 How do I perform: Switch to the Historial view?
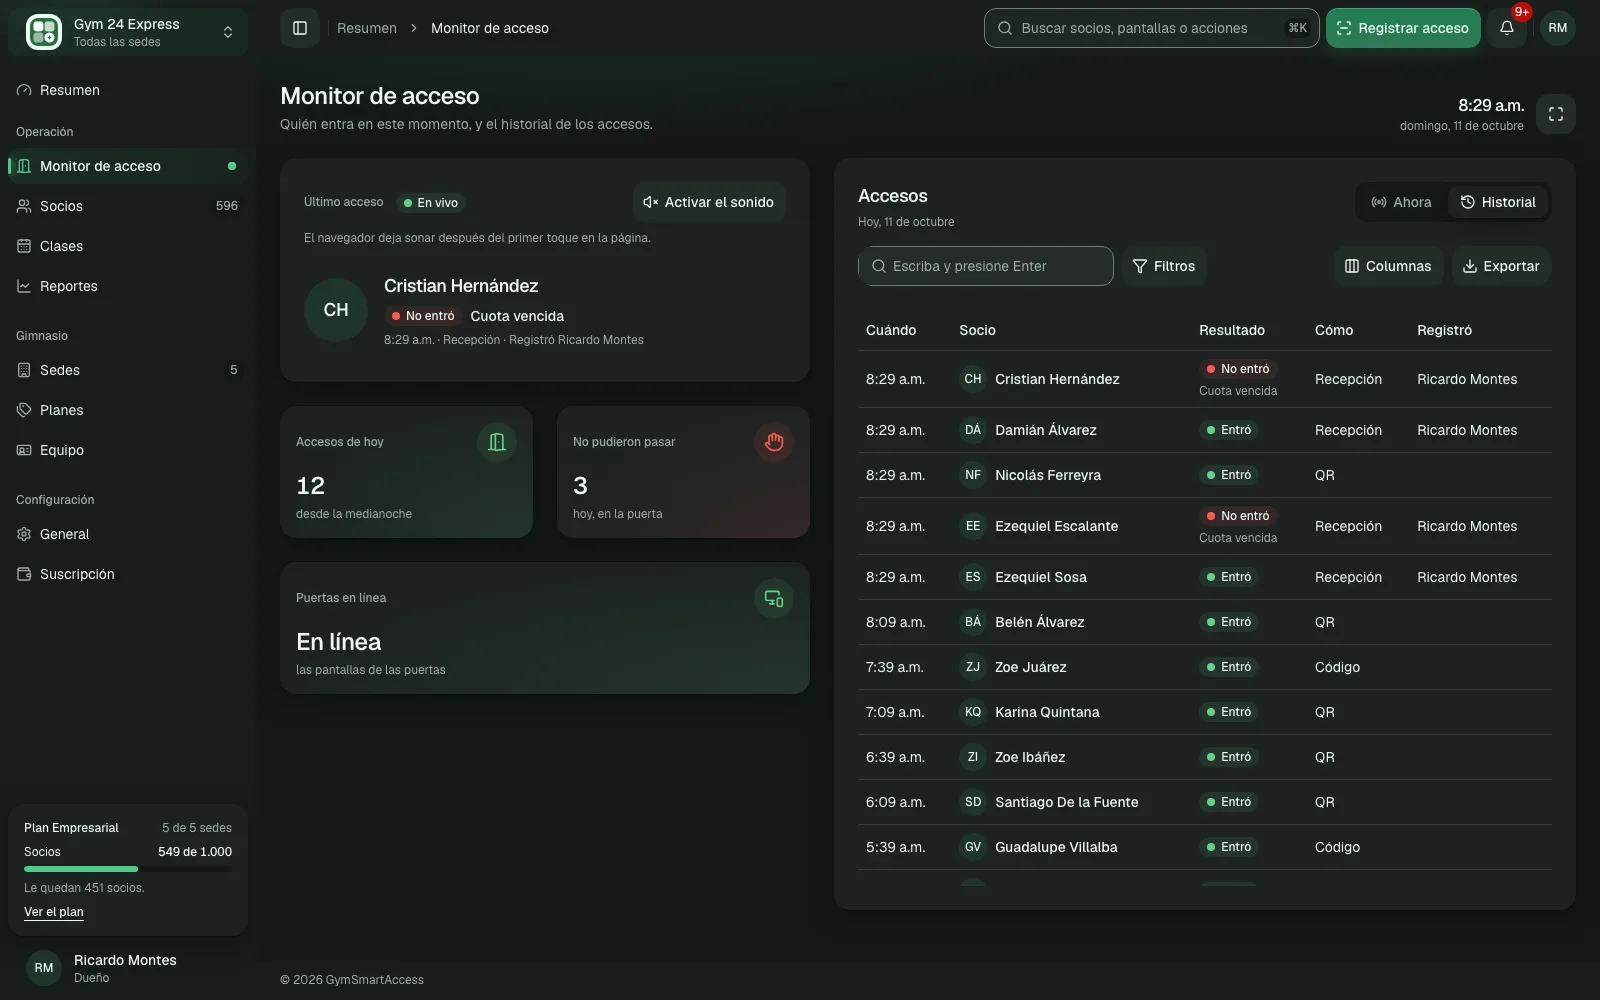(x=1498, y=202)
